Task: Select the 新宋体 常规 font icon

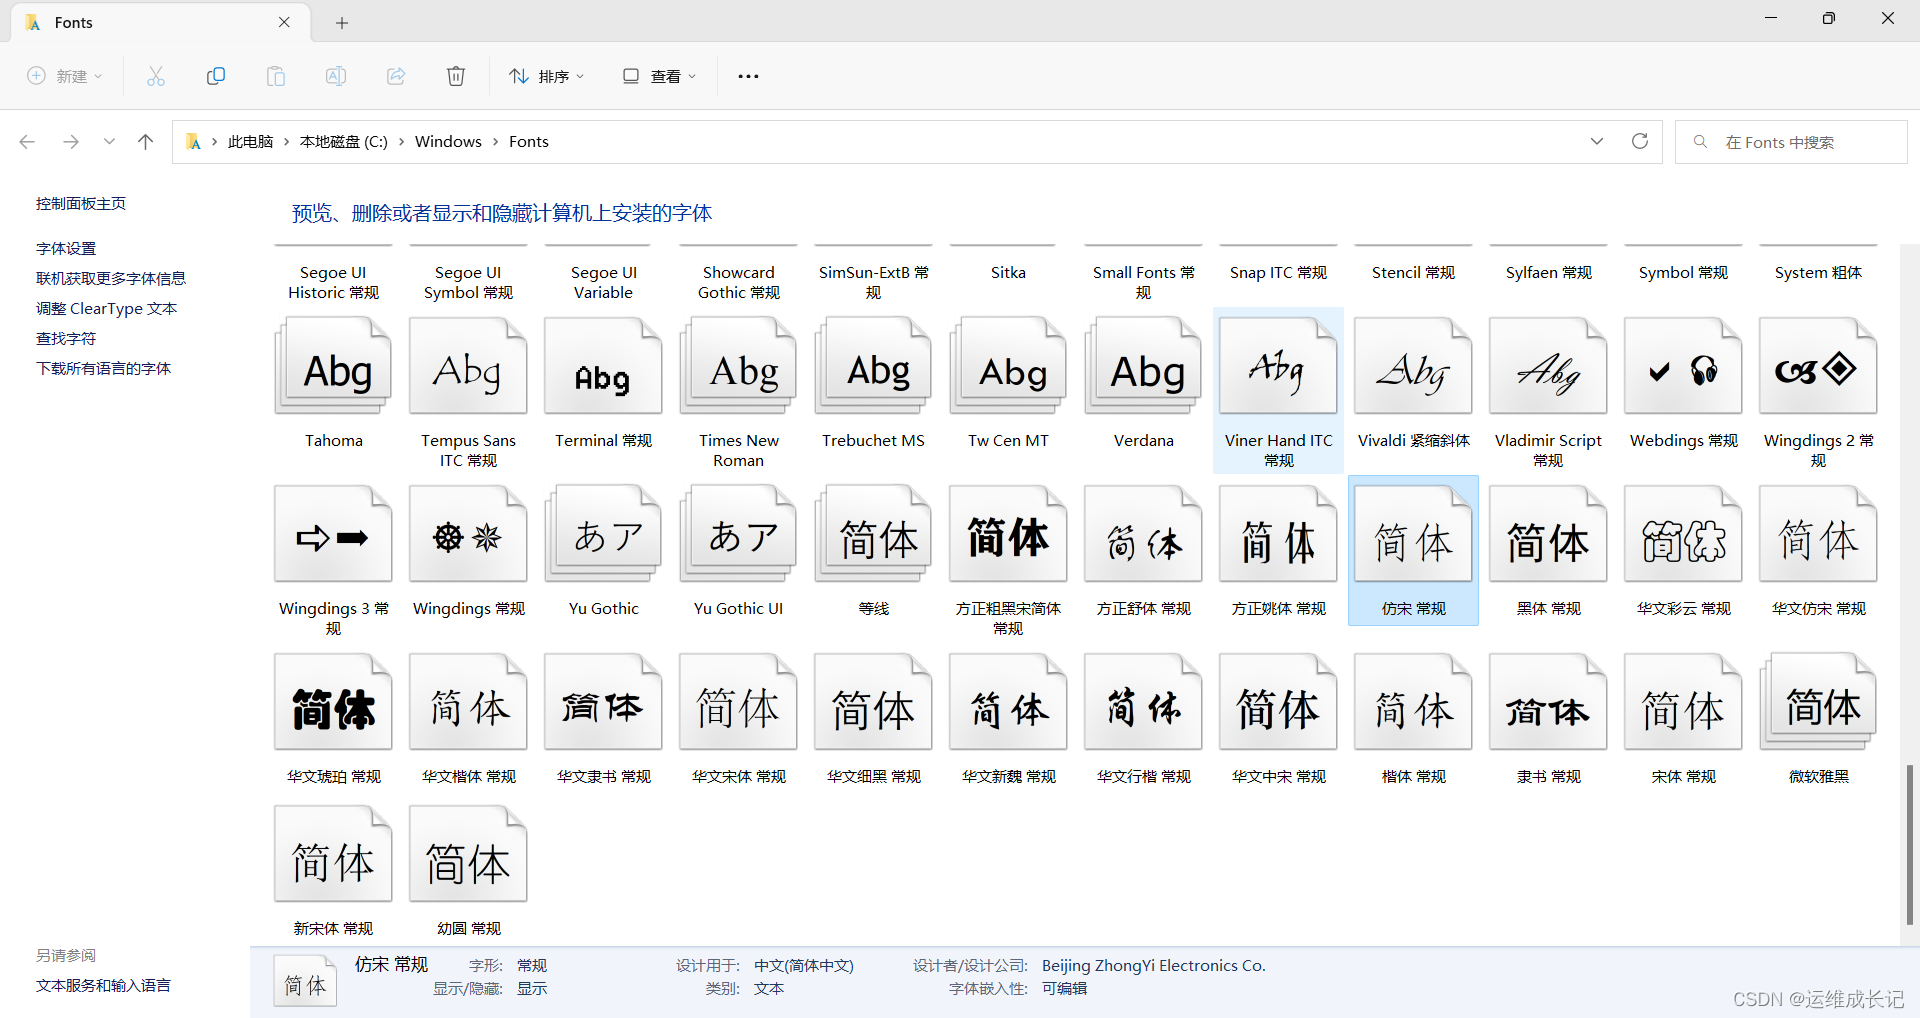Action: pos(333,854)
